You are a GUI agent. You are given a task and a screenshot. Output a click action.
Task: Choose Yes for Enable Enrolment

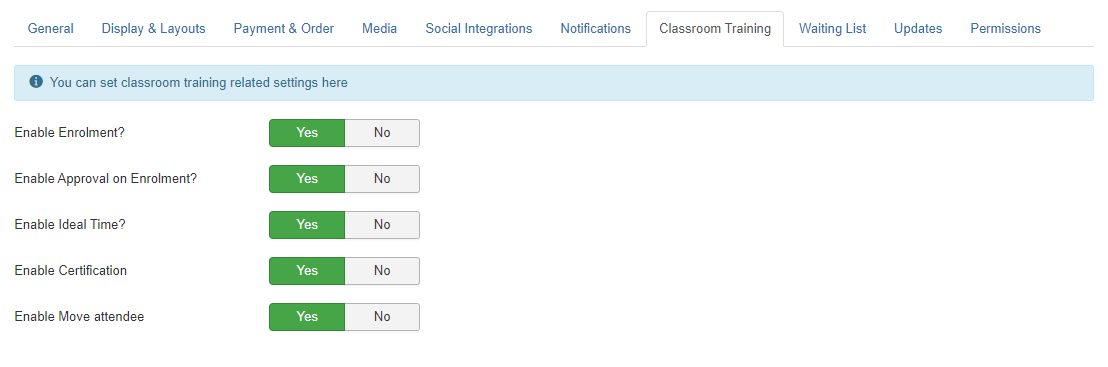point(307,133)
